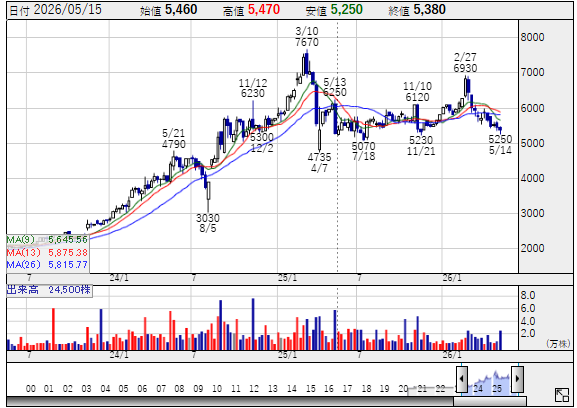Click the 11/12 6230 high label

click(x=253, y=88)
